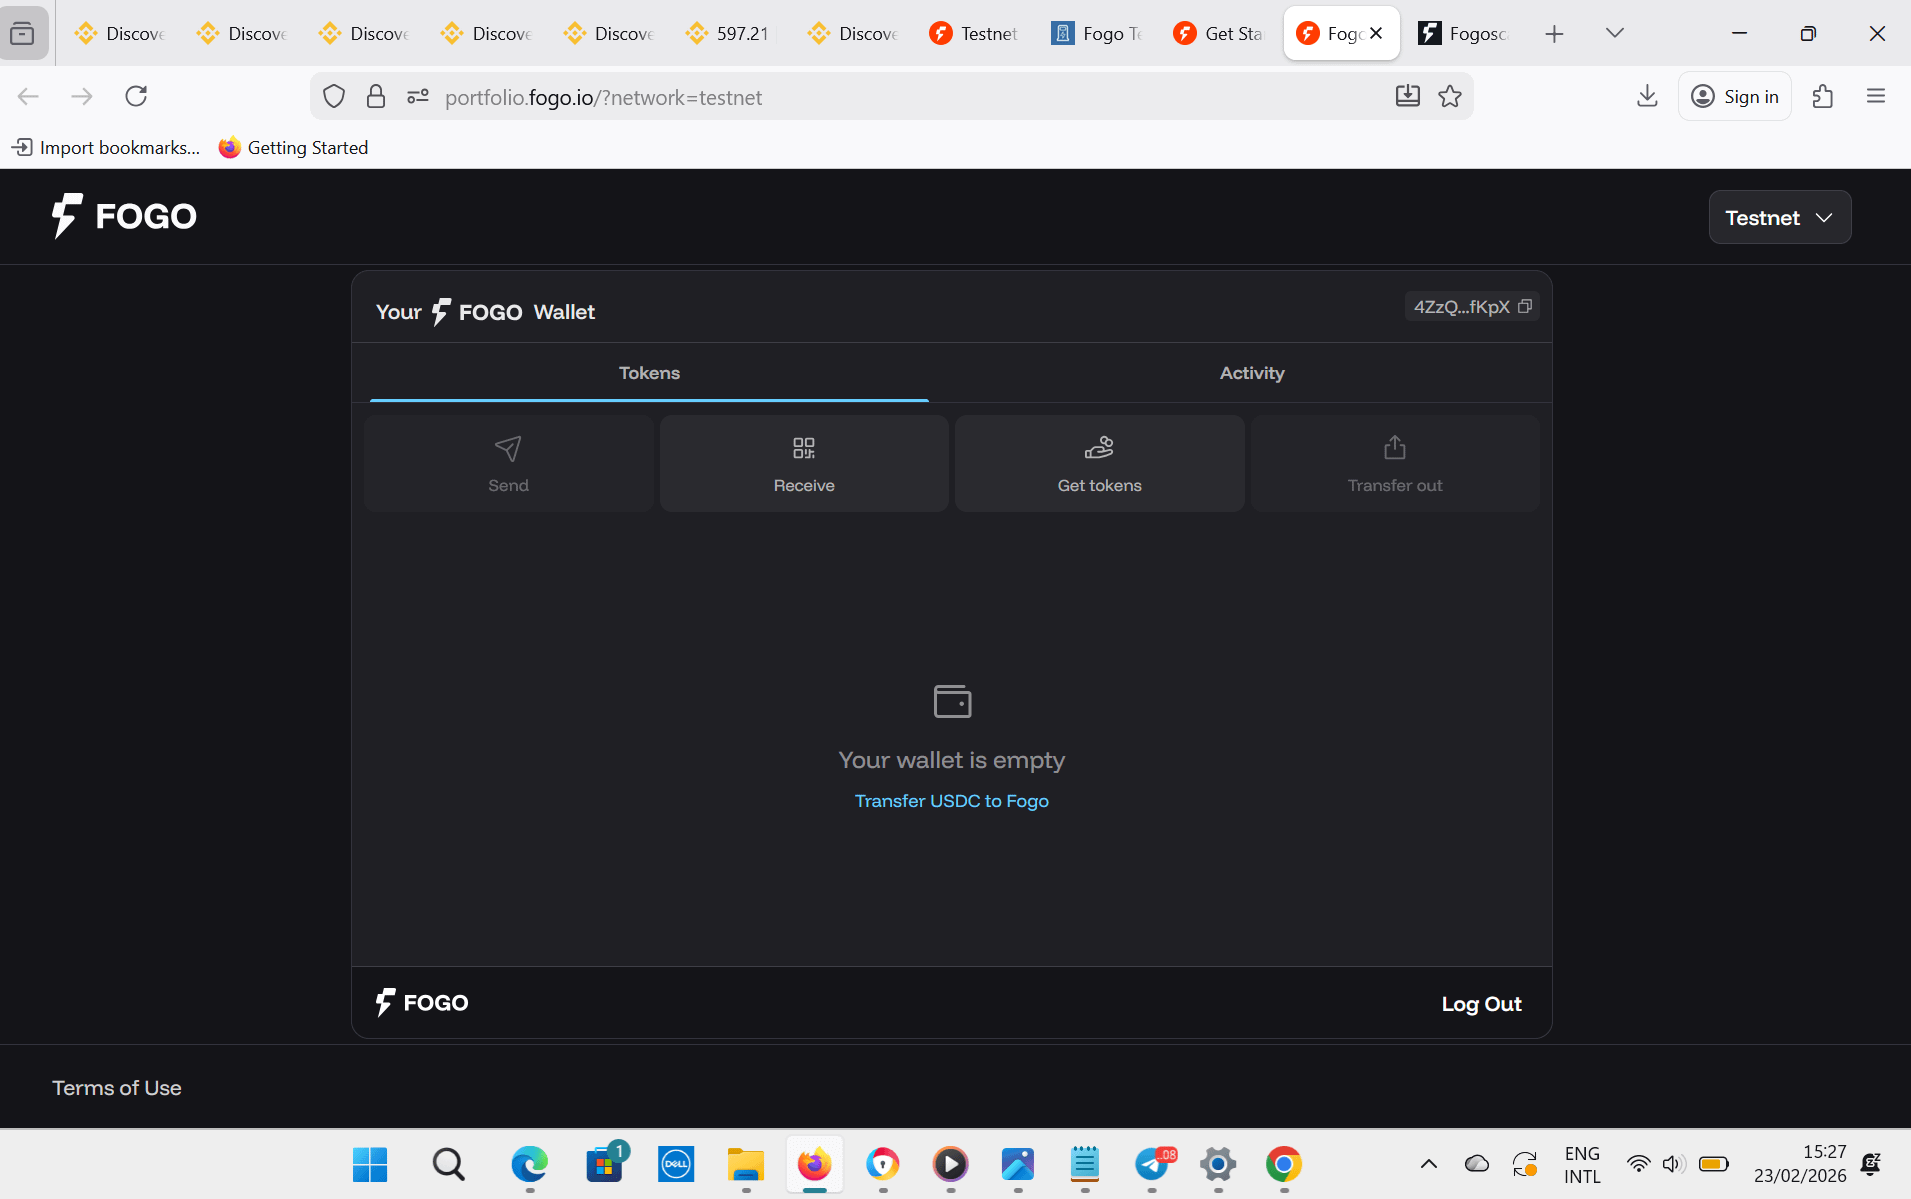Switch to the Fogosc browser tab
Image resolution: width=1911 pixels, height=1199 pixels.
pyautogui.click(x=1463, y=33)
